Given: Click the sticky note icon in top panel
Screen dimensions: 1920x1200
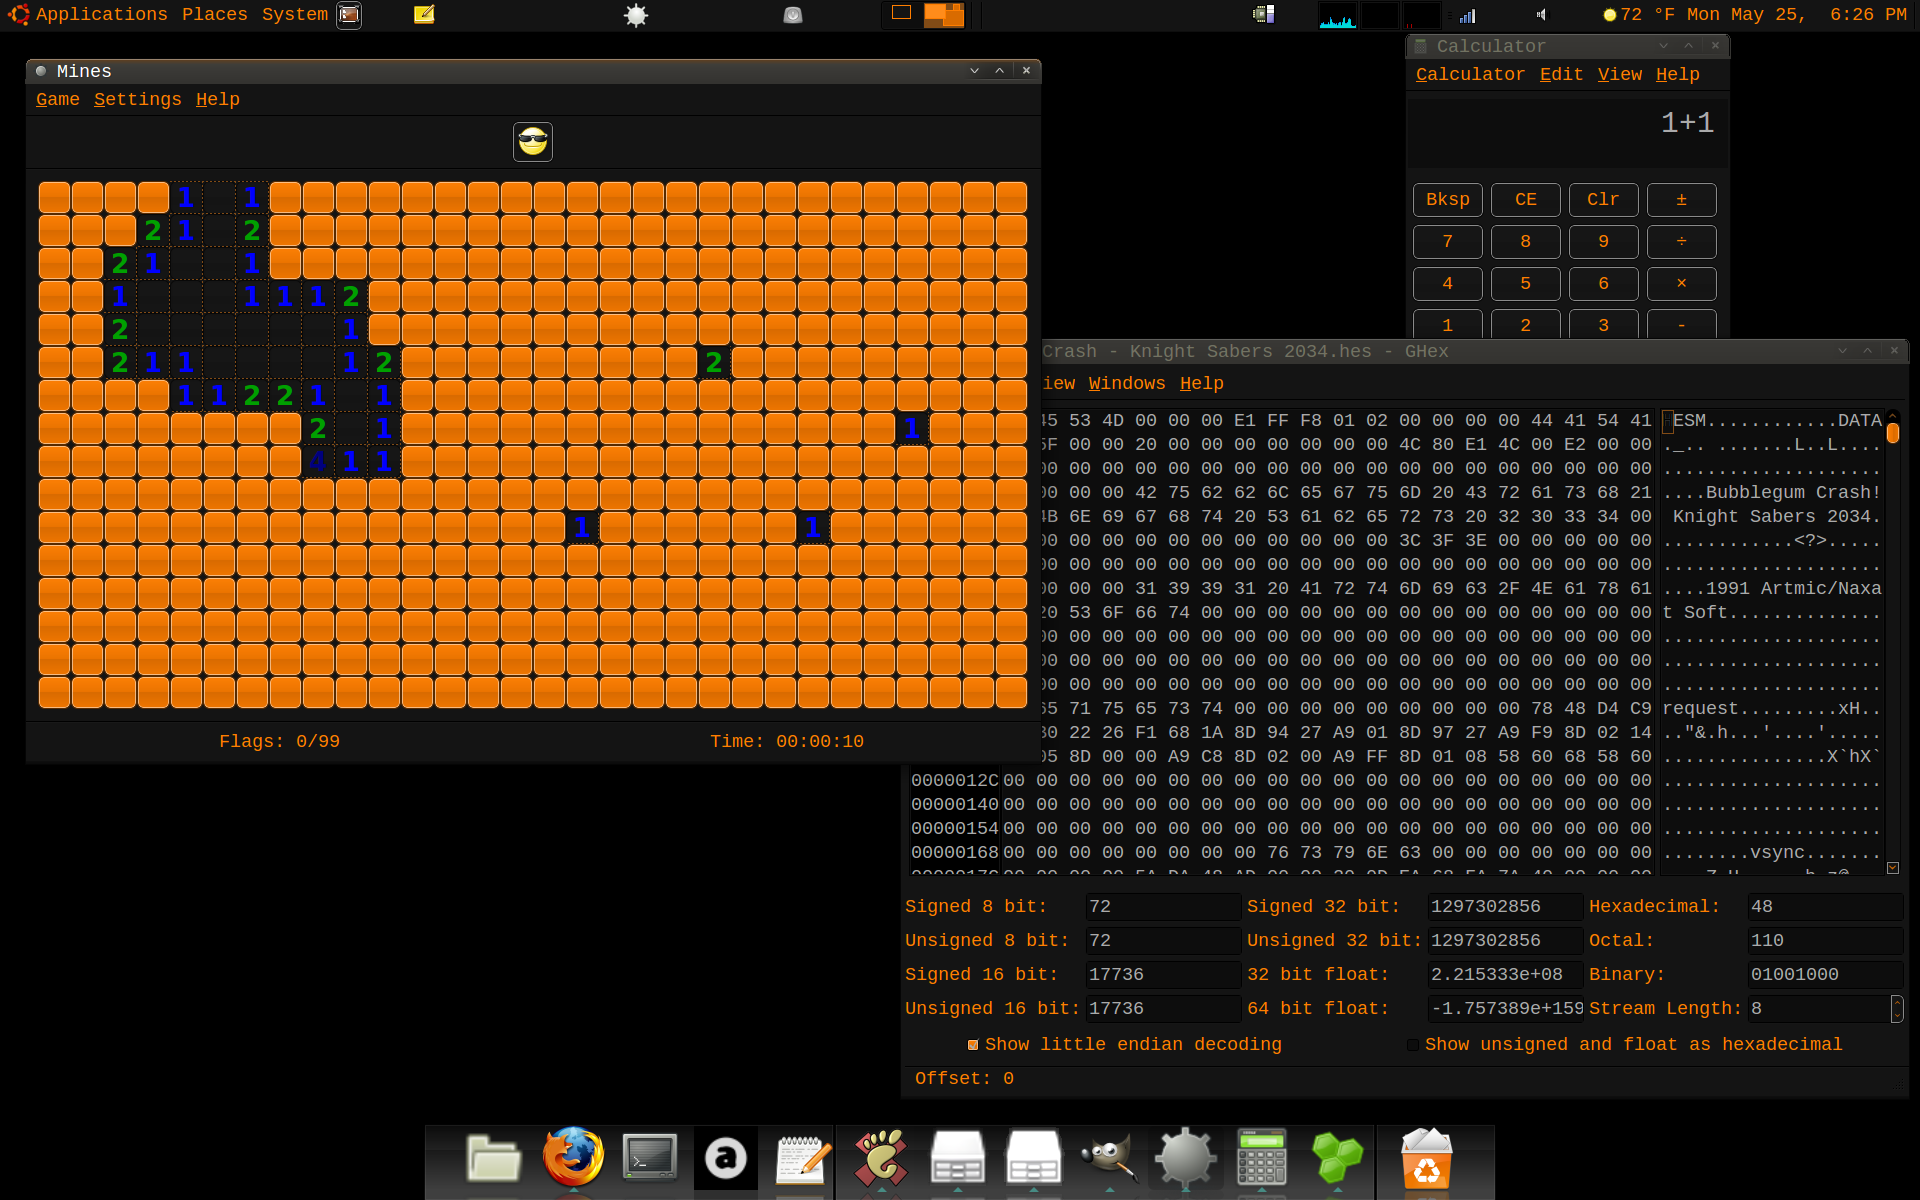Looking at the screenshot, I should tap(424, 14).
